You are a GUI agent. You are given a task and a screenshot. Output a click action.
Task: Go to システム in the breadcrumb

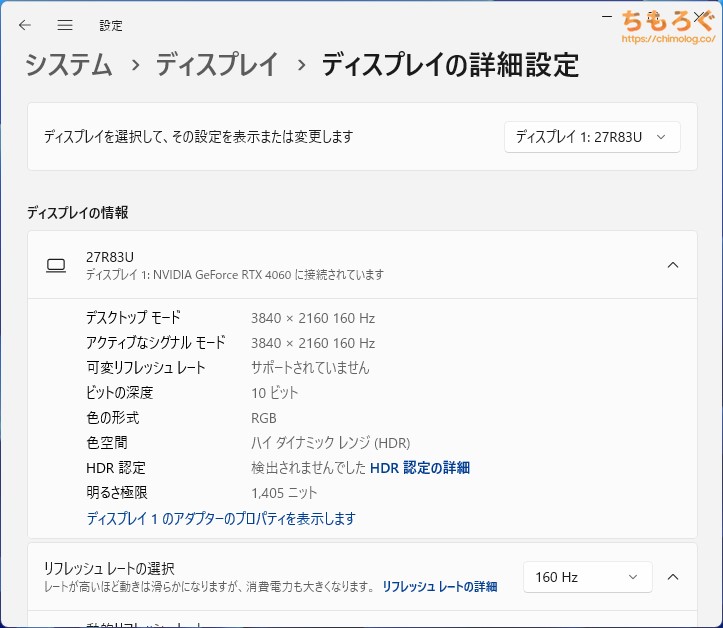click(x=69, y=66)
